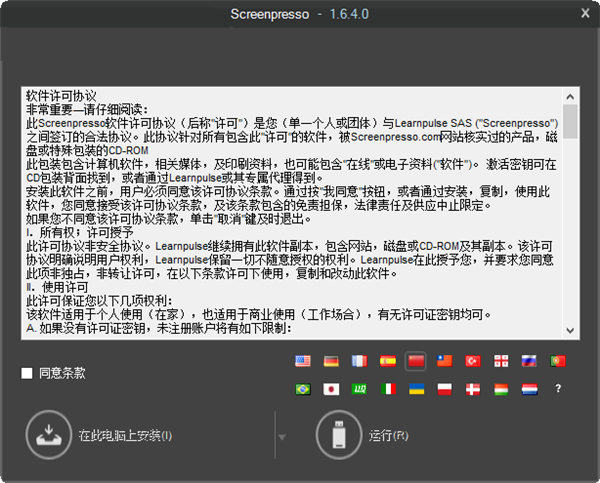
Task: Pick the Russian flag language
Action: (529, 361)
